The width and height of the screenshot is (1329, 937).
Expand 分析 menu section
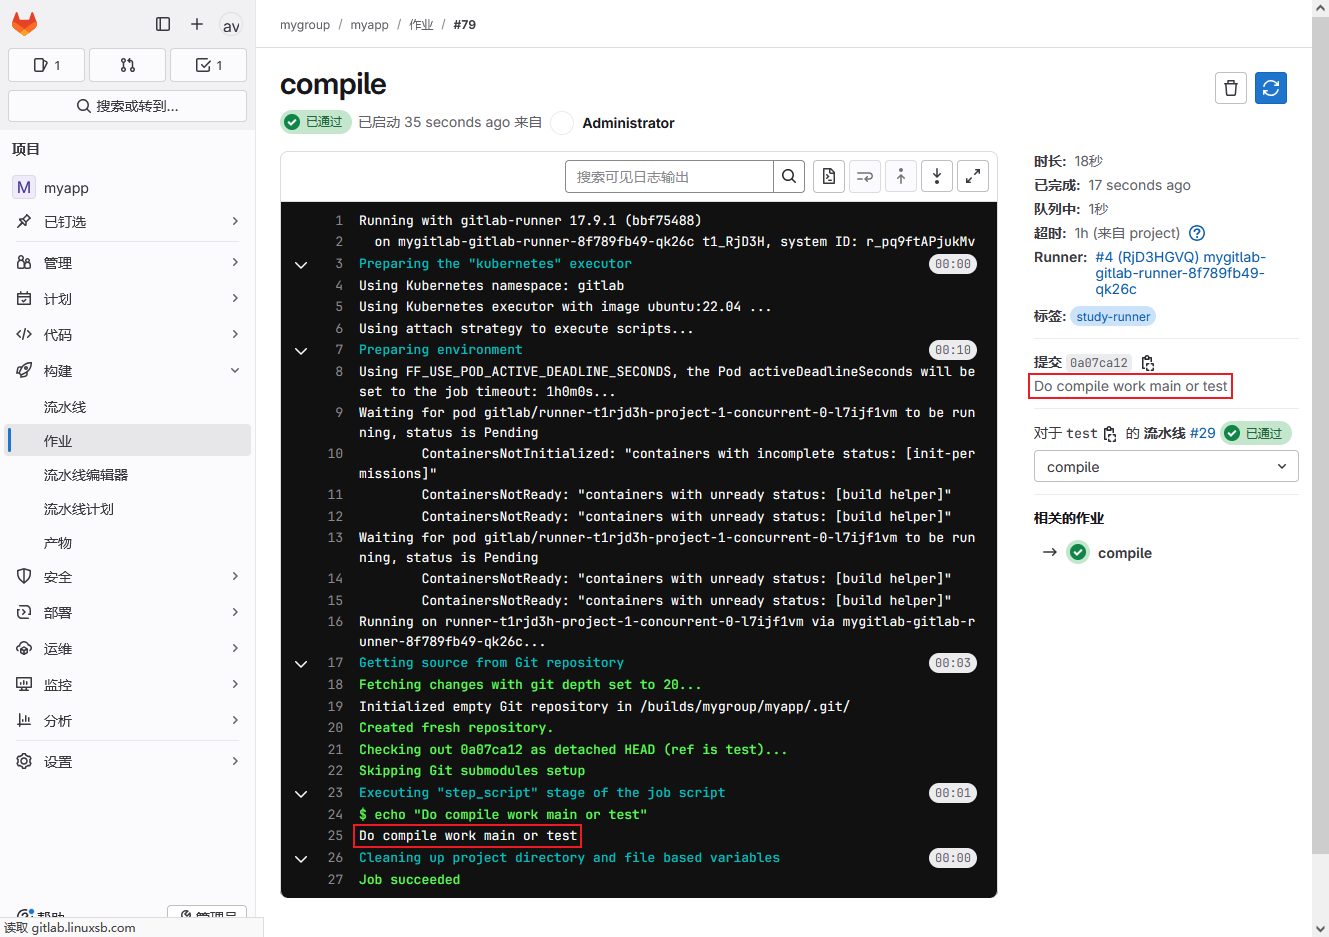[x=127, y=720]
